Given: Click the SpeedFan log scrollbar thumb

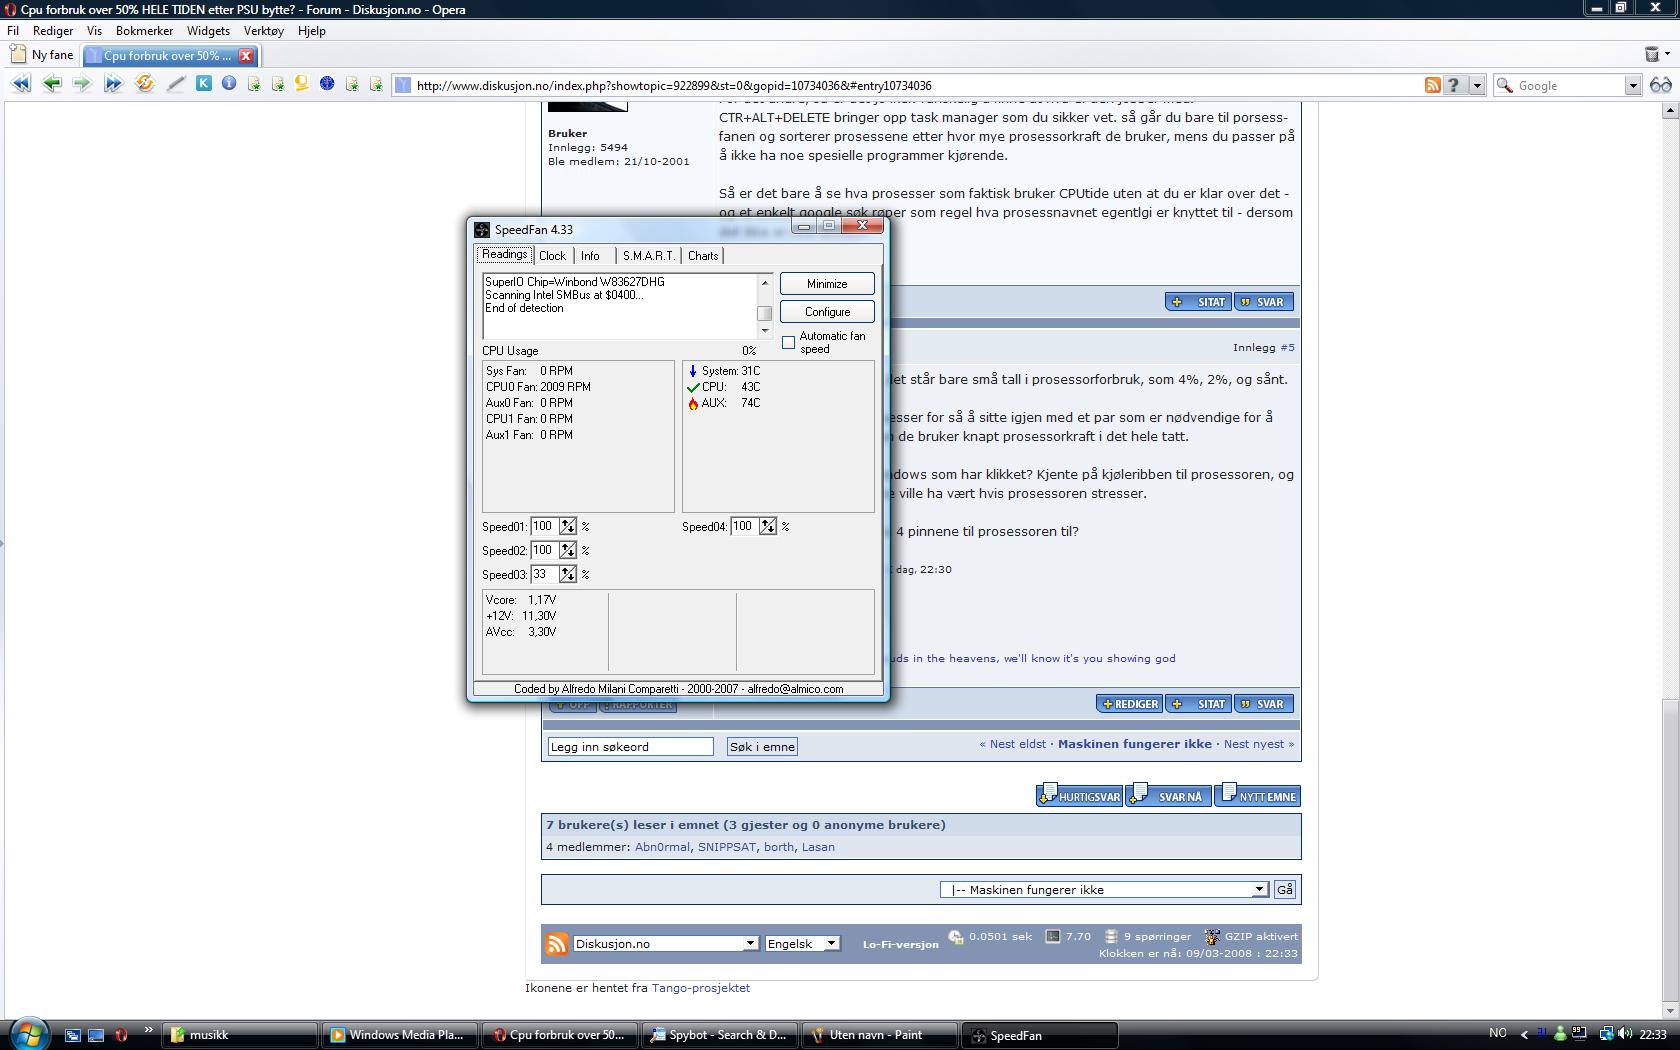Looking at the screenshot, I should (x=765, y=313).
